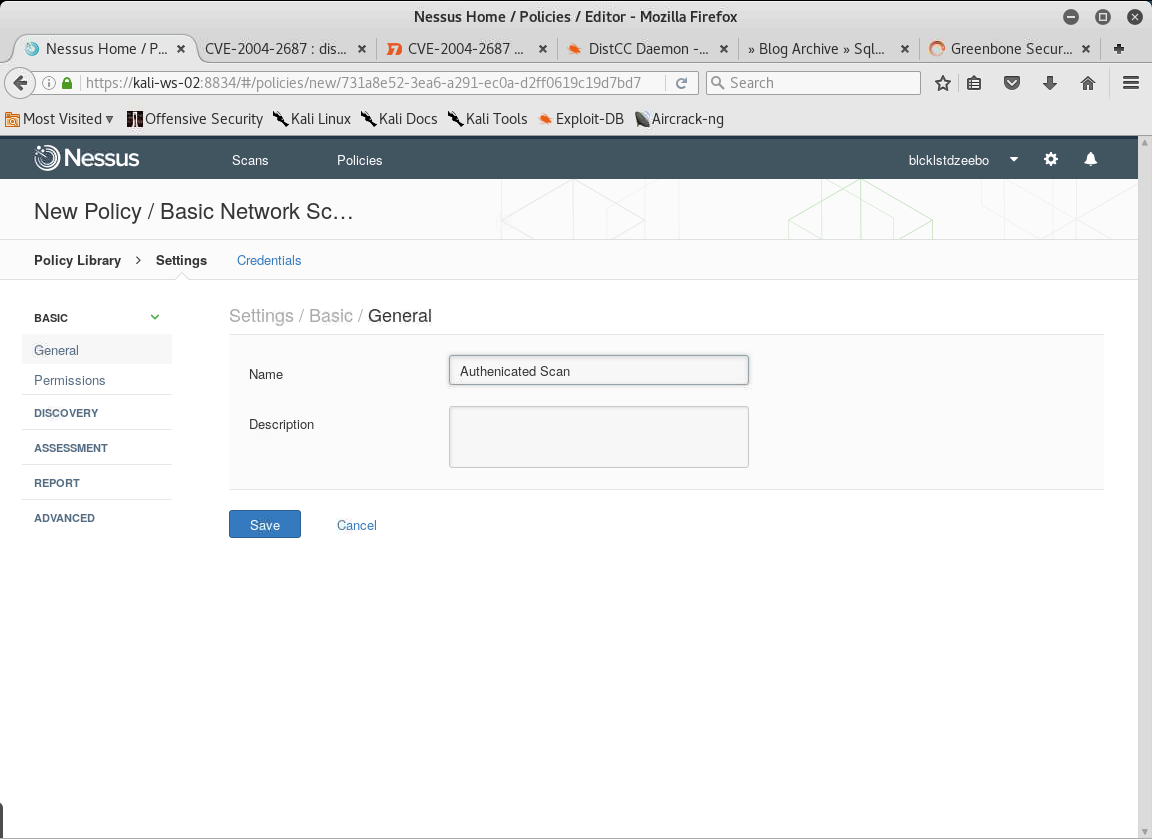Open Firefox downloads arrow icon

pos(1050,84)
